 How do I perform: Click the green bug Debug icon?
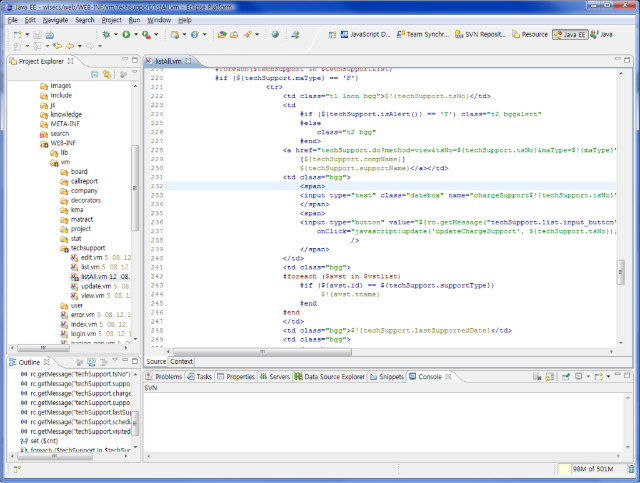click(x=106, y=35)
